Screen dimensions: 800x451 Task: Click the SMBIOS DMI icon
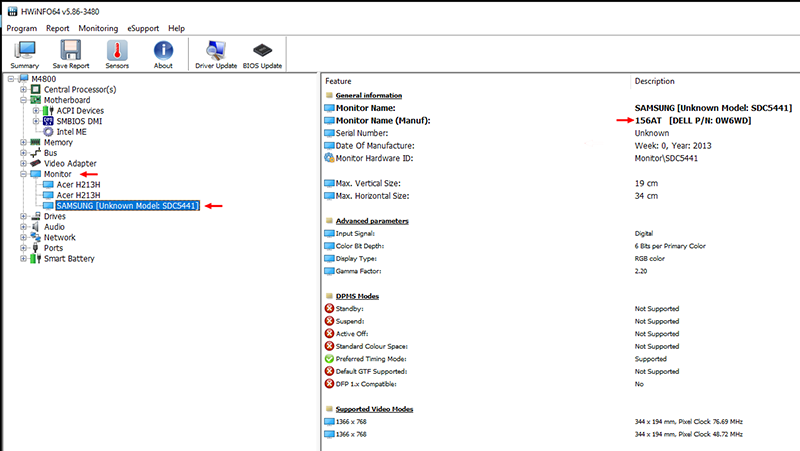click(x=48, y=121)
